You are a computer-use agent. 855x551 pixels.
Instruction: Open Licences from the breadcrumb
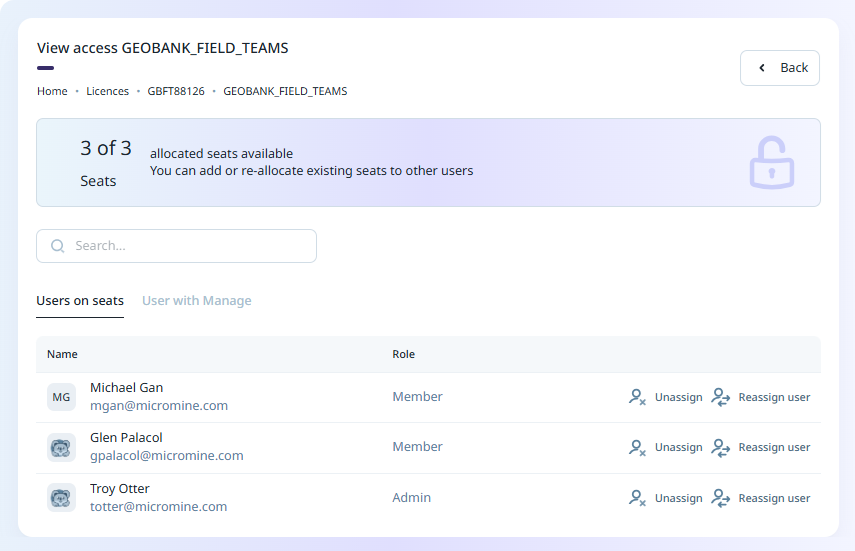(x=107, y=91)
